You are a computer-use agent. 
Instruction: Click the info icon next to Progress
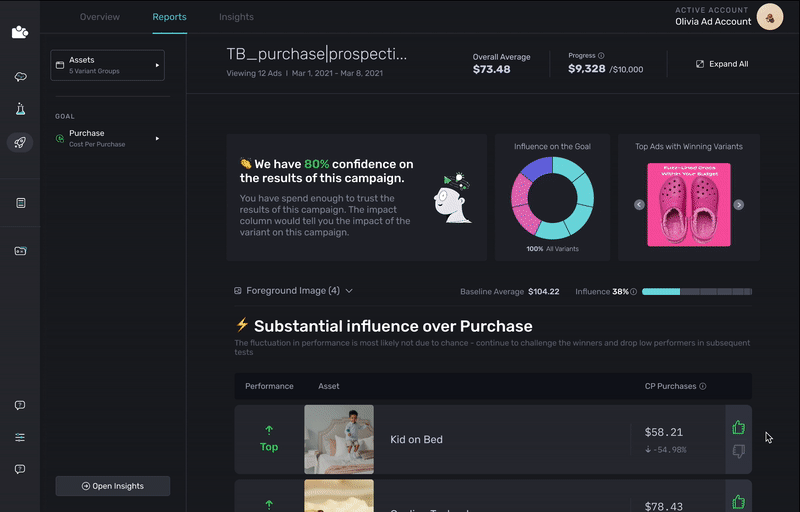point(601,56)
